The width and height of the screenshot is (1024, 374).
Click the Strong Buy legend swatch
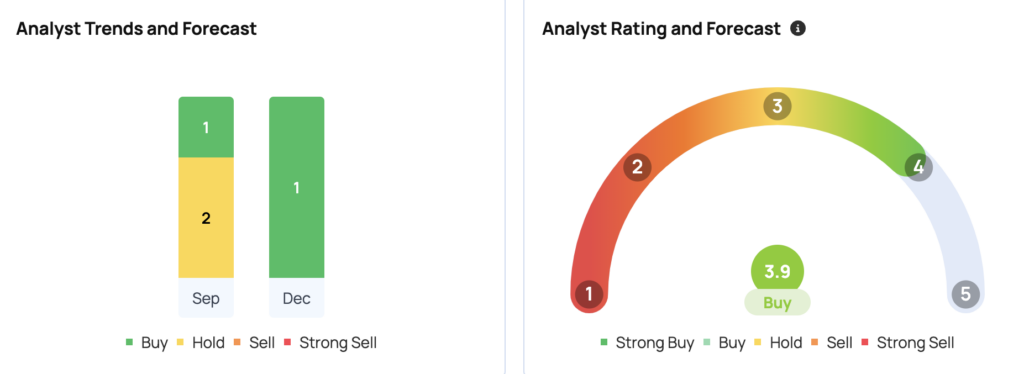click(604, 343)
